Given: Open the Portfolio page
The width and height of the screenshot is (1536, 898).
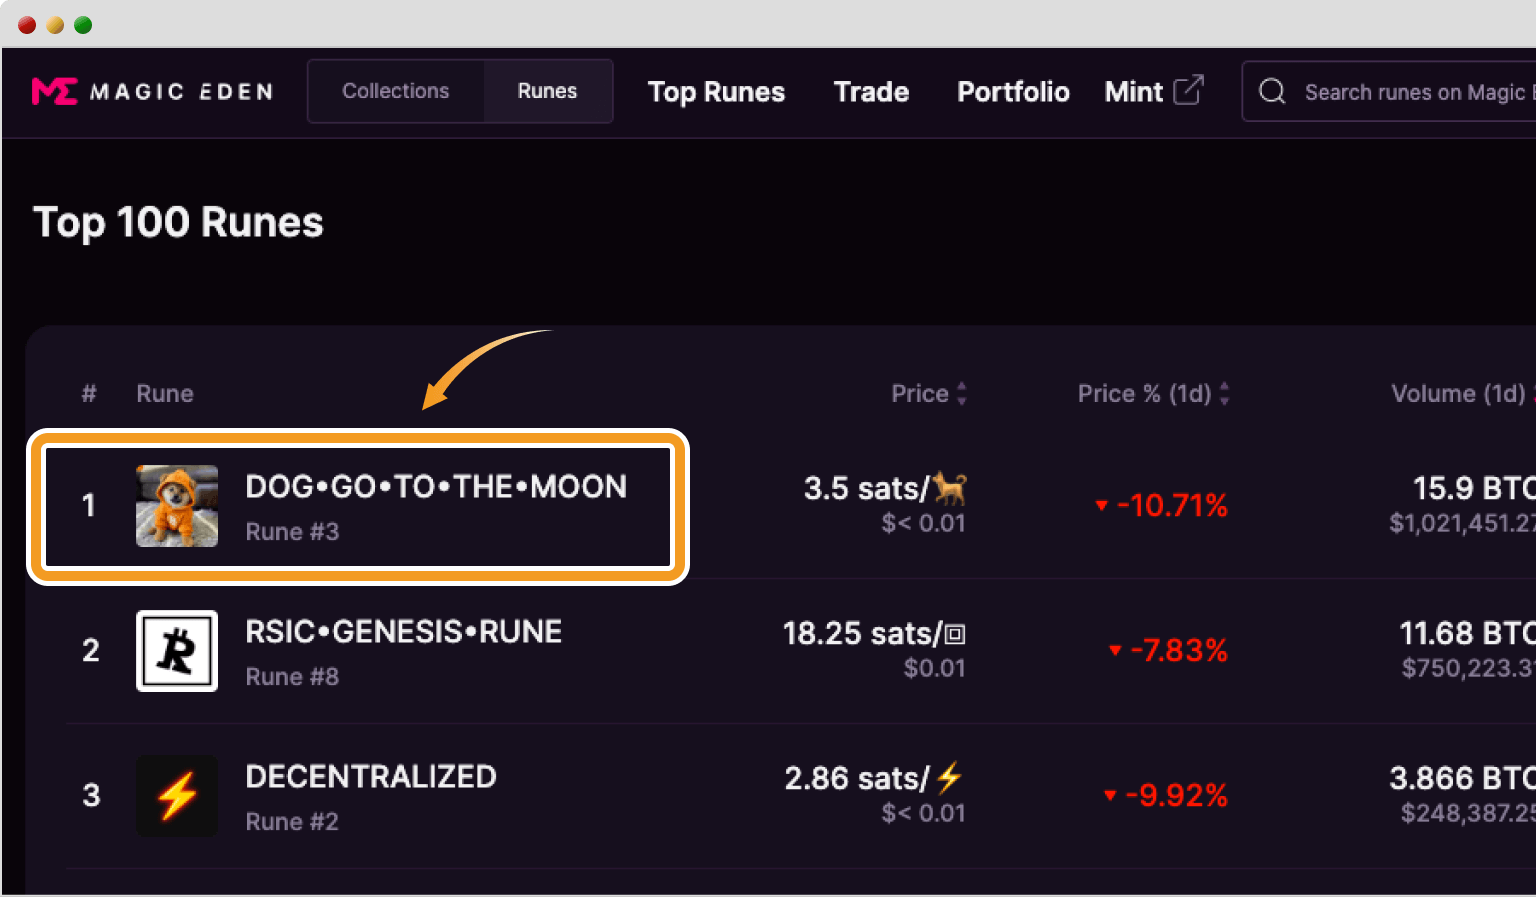Looking at the screenshot, I should click(x=1013, y=92).
